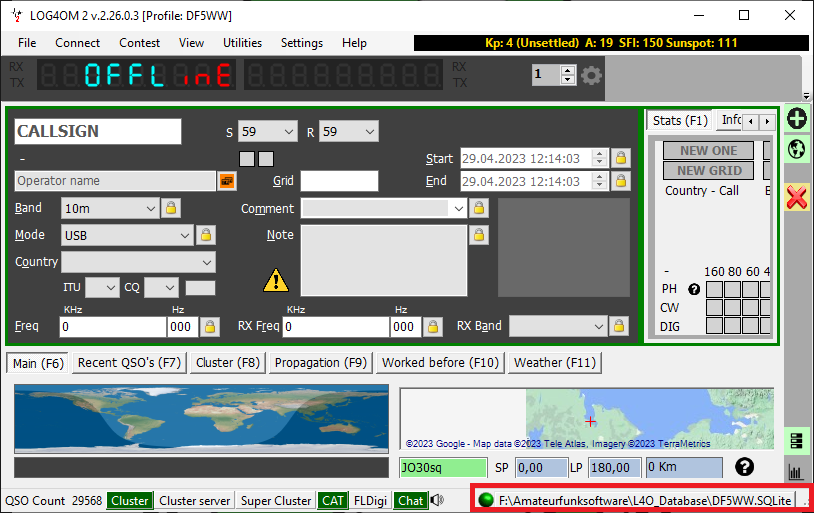
Task: Switch to Propagation (F9) tab
Action: click(321, 362)
